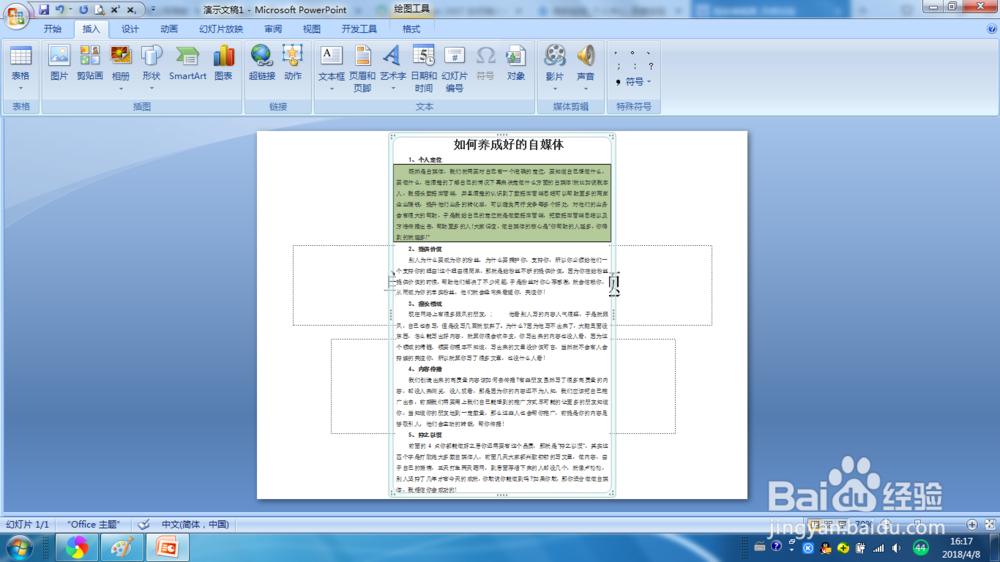Click the slide title 如何养成好的自媒体
The width and height of the screenshot is (1000, 562).
(508, 145)
